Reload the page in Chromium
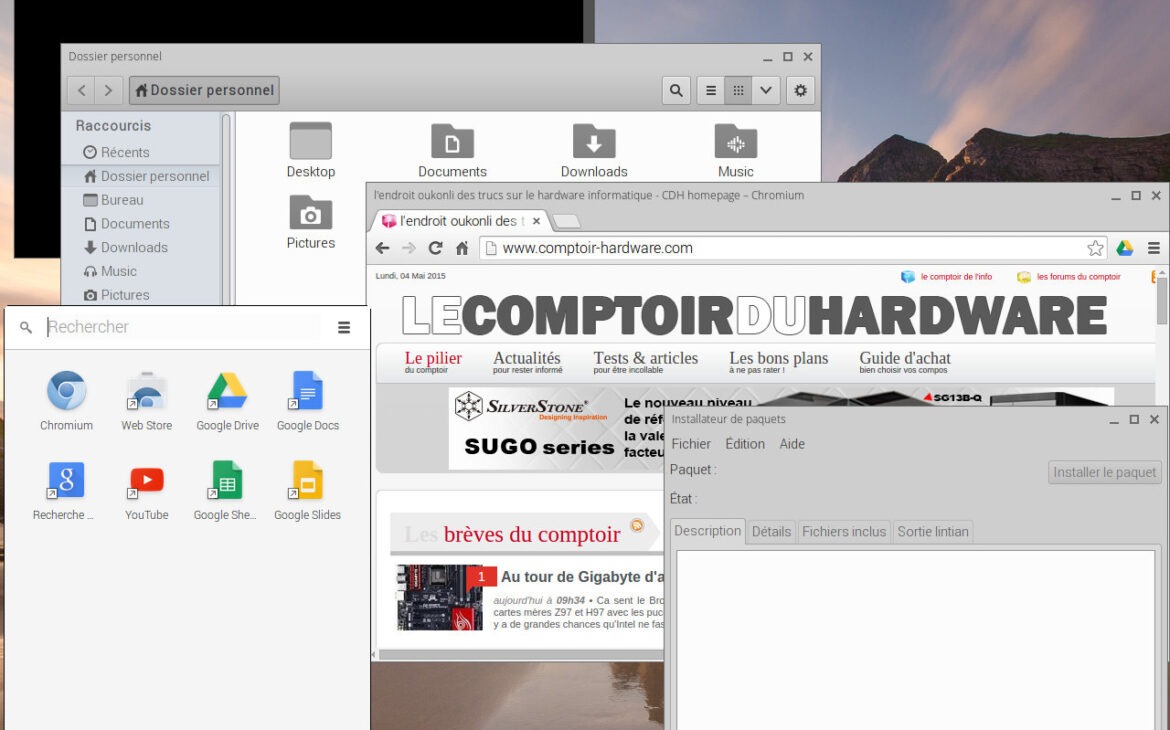Screen dimensions: 1170x730 (x=435, y=248)
